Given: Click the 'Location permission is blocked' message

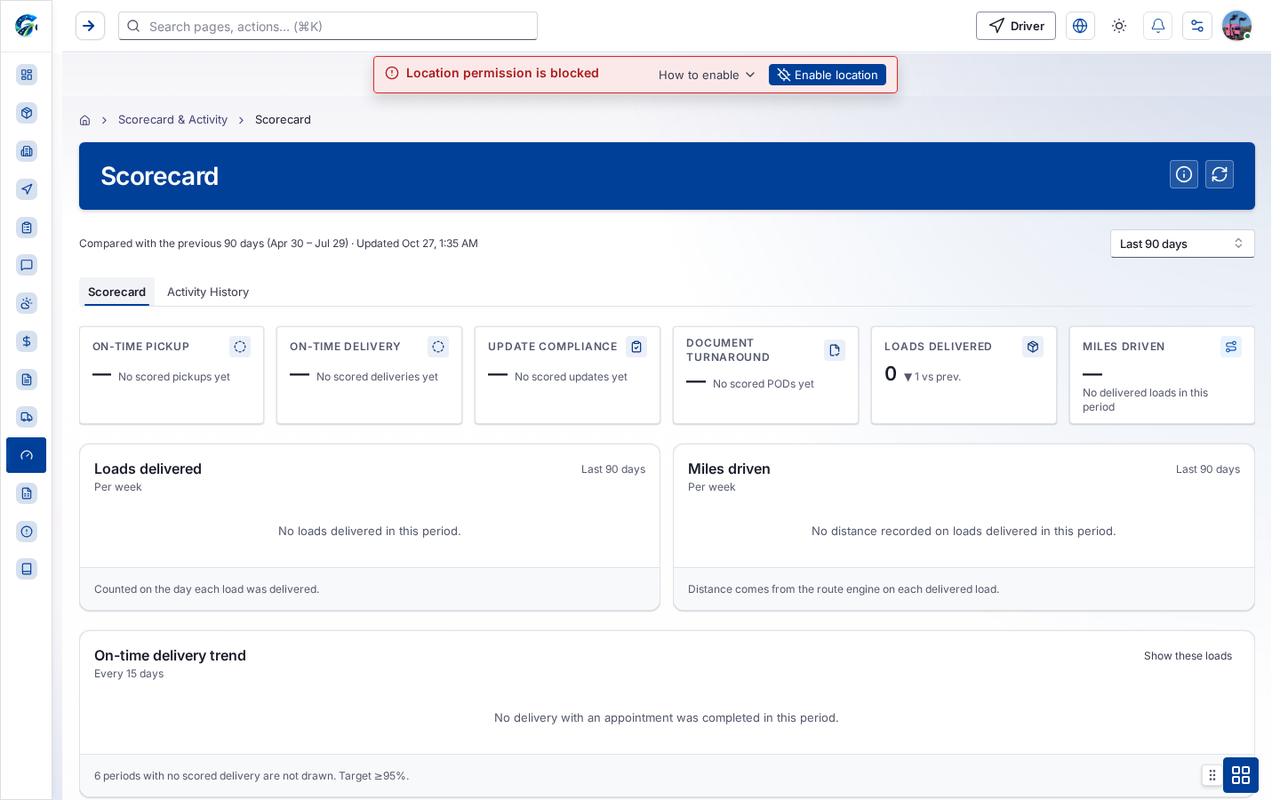Looking at the screenshot, I should tap(502, 73).
